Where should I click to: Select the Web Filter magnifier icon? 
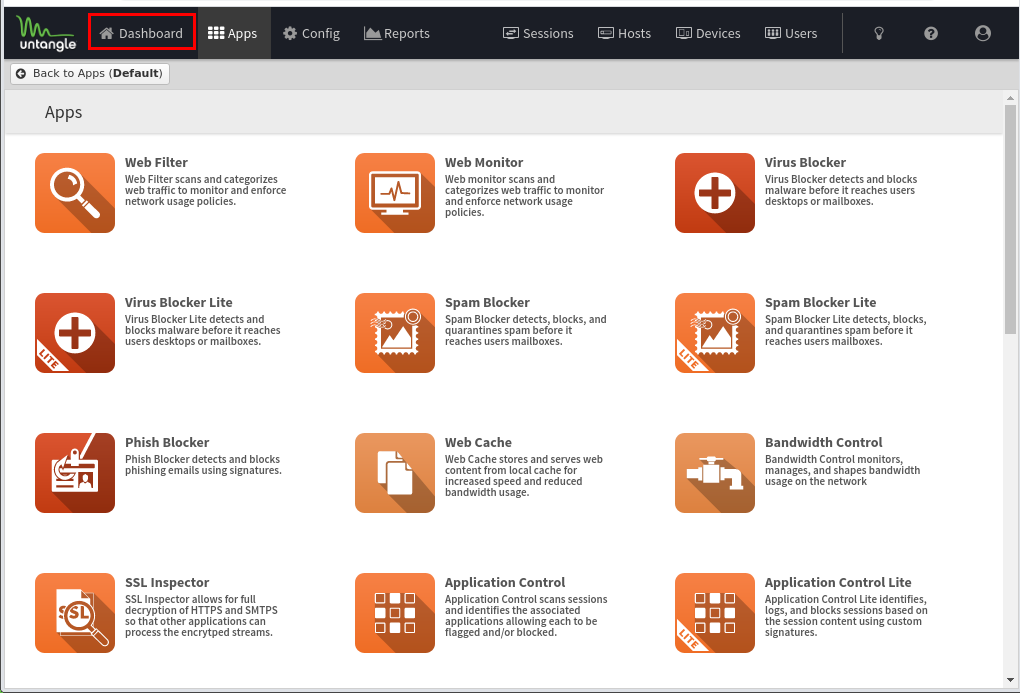pyautogui.click(x=75, y=193)
